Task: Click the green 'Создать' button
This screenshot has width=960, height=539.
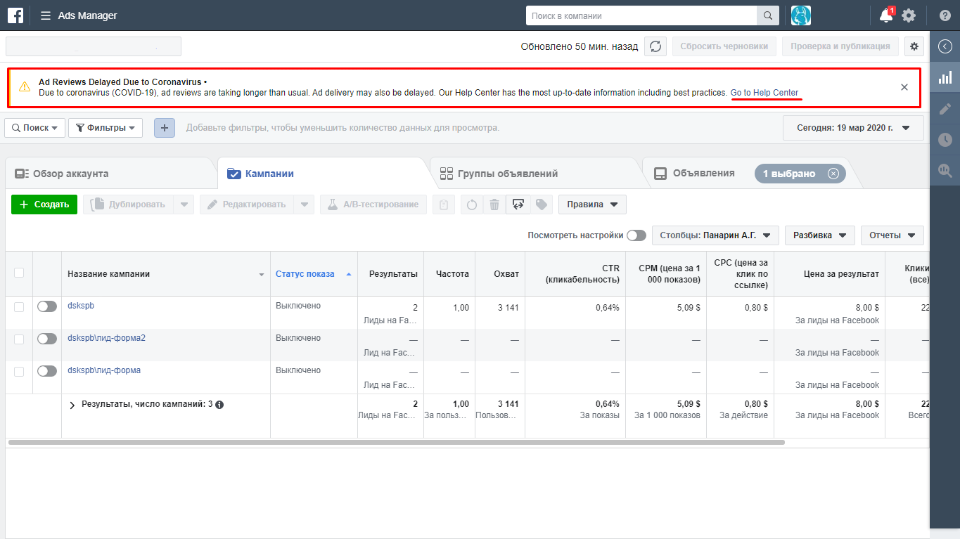Action: point(44,204)
